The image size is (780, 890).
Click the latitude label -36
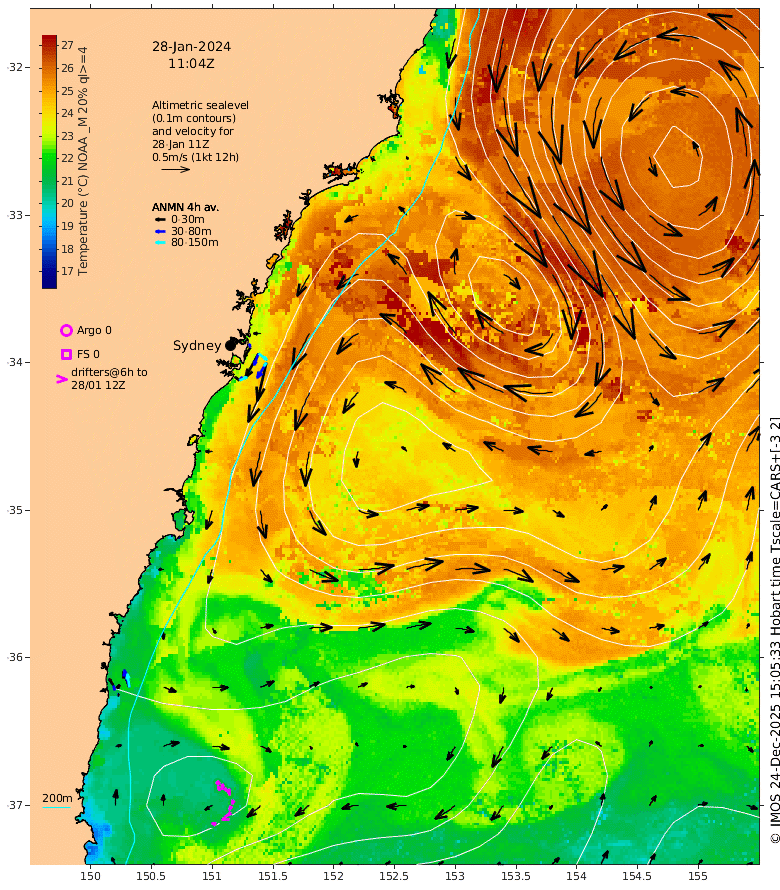(x=15, y=657)
